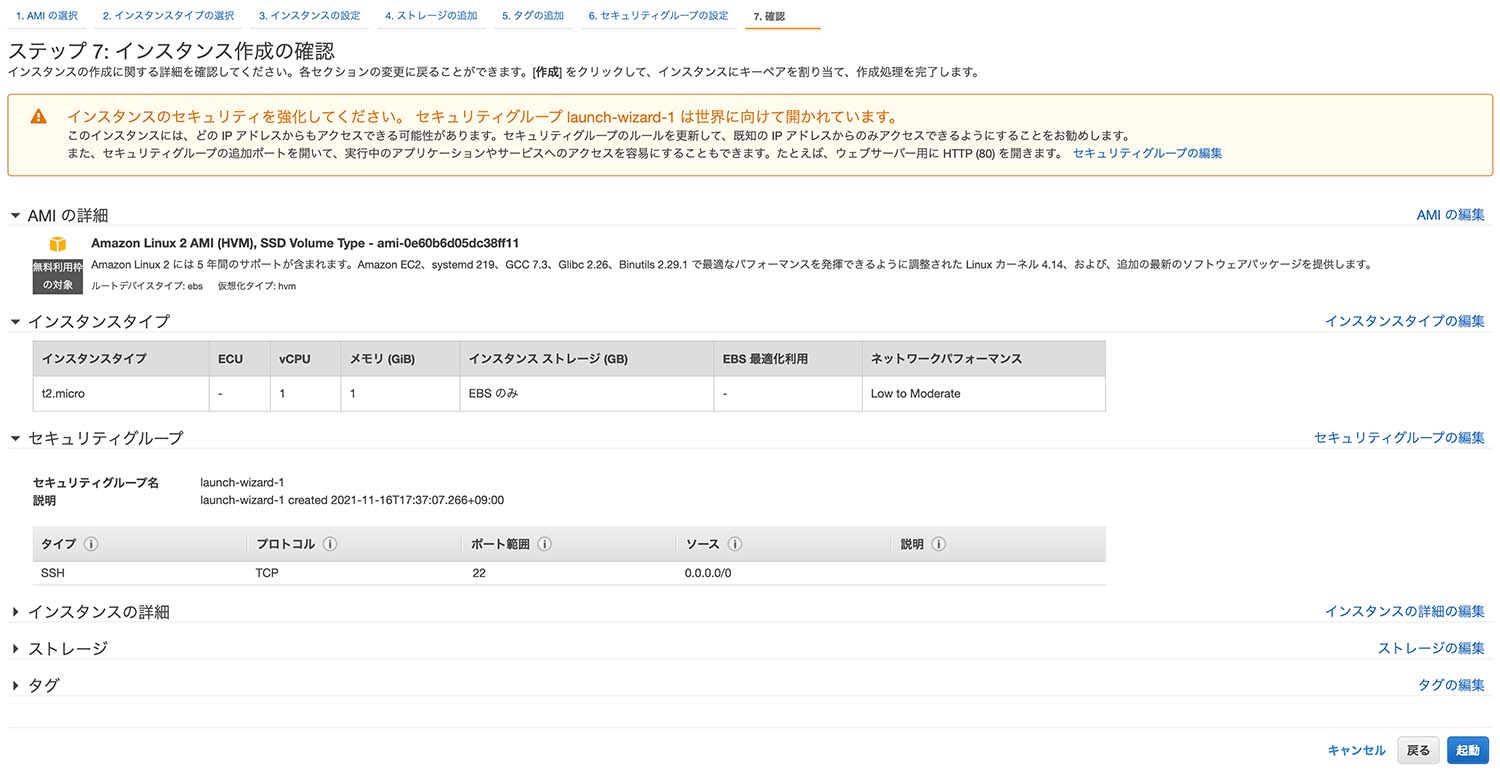Collapse the インスタンスタイプ section
This screenshot has height=780, width=1500.
click(x=15, y=322)
